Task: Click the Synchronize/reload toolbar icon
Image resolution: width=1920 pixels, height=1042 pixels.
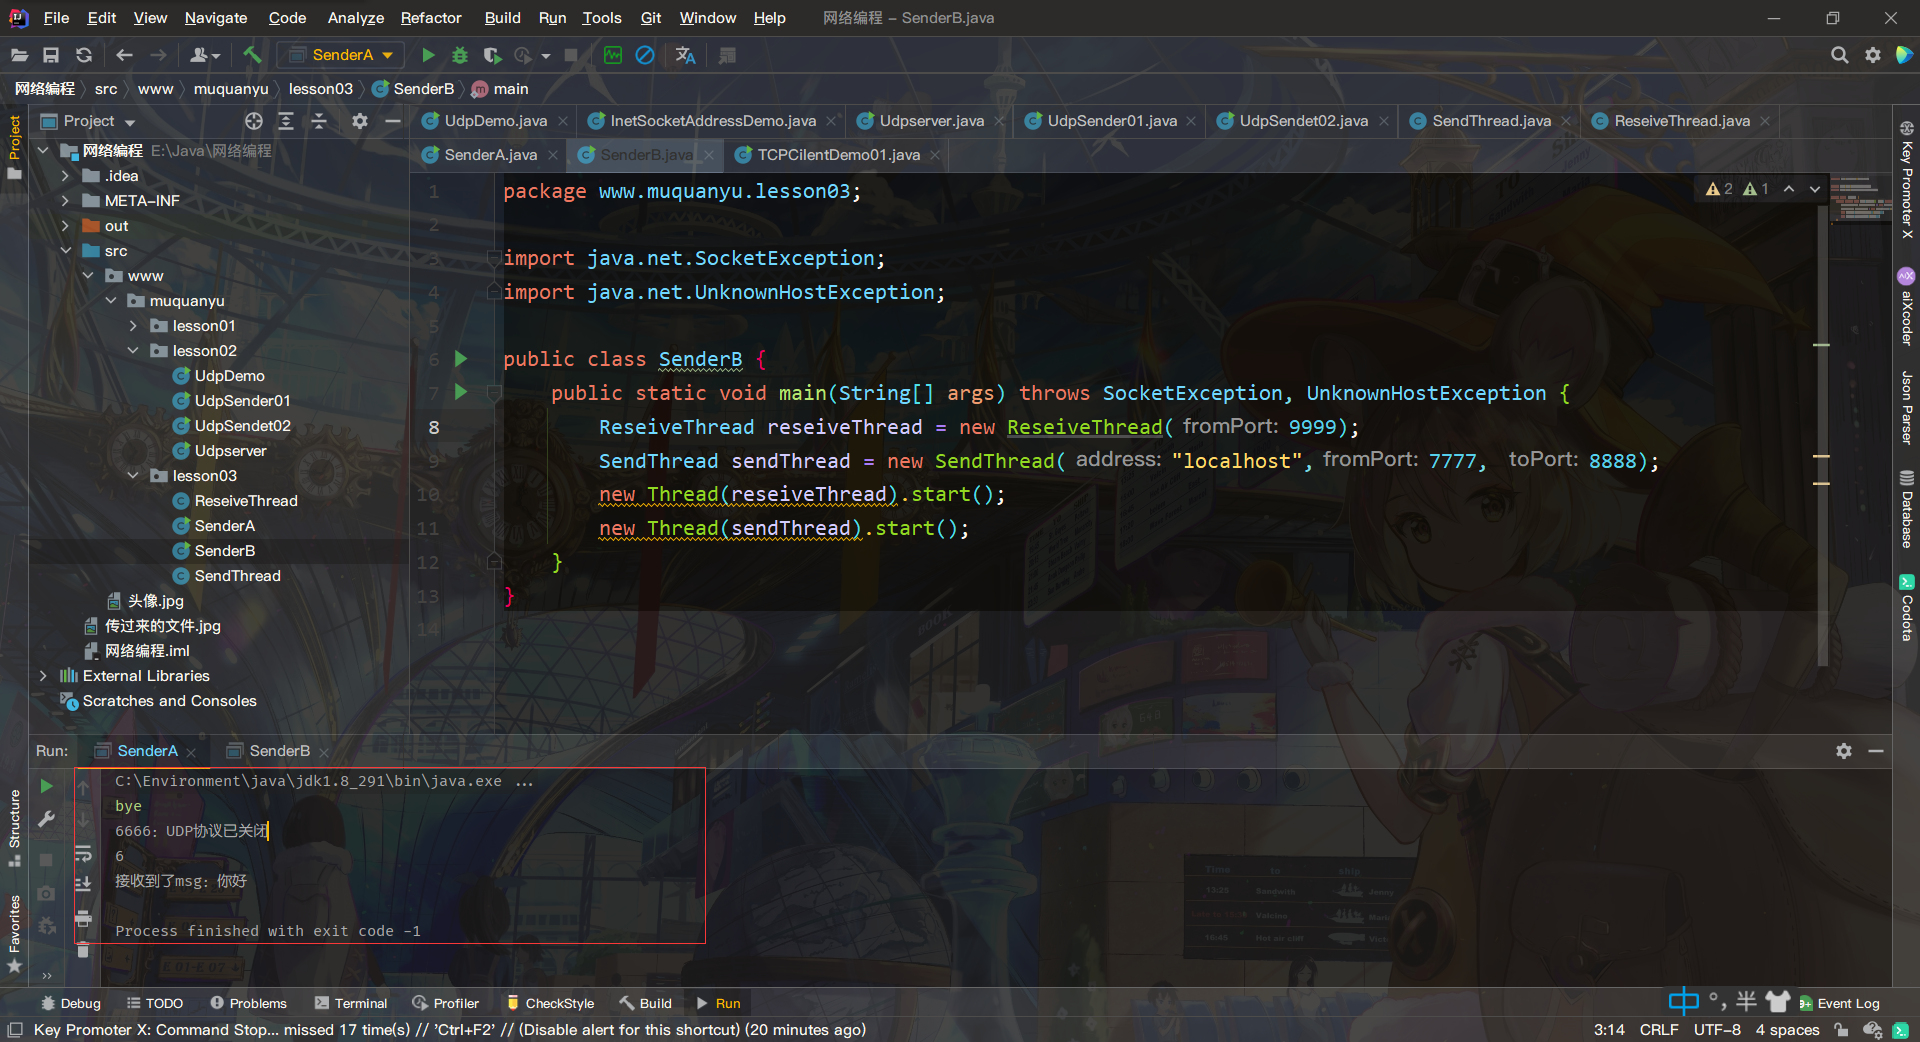Action: [x=84, y=55]
